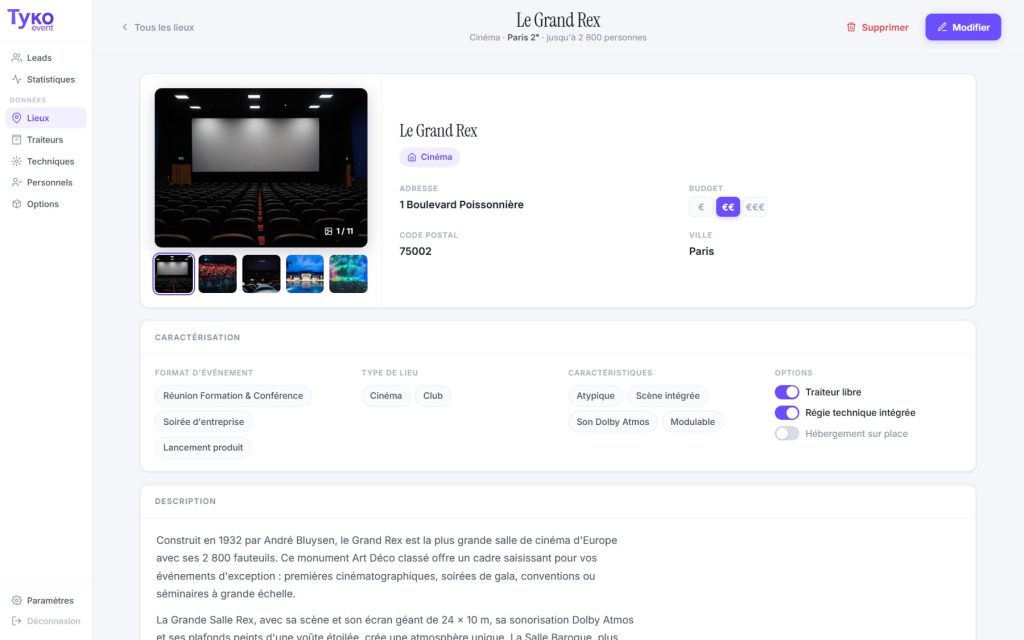Viewport: 1024px width, 640px height.
Task: Click Déconnexion to log out
Action: pos(46,621)
